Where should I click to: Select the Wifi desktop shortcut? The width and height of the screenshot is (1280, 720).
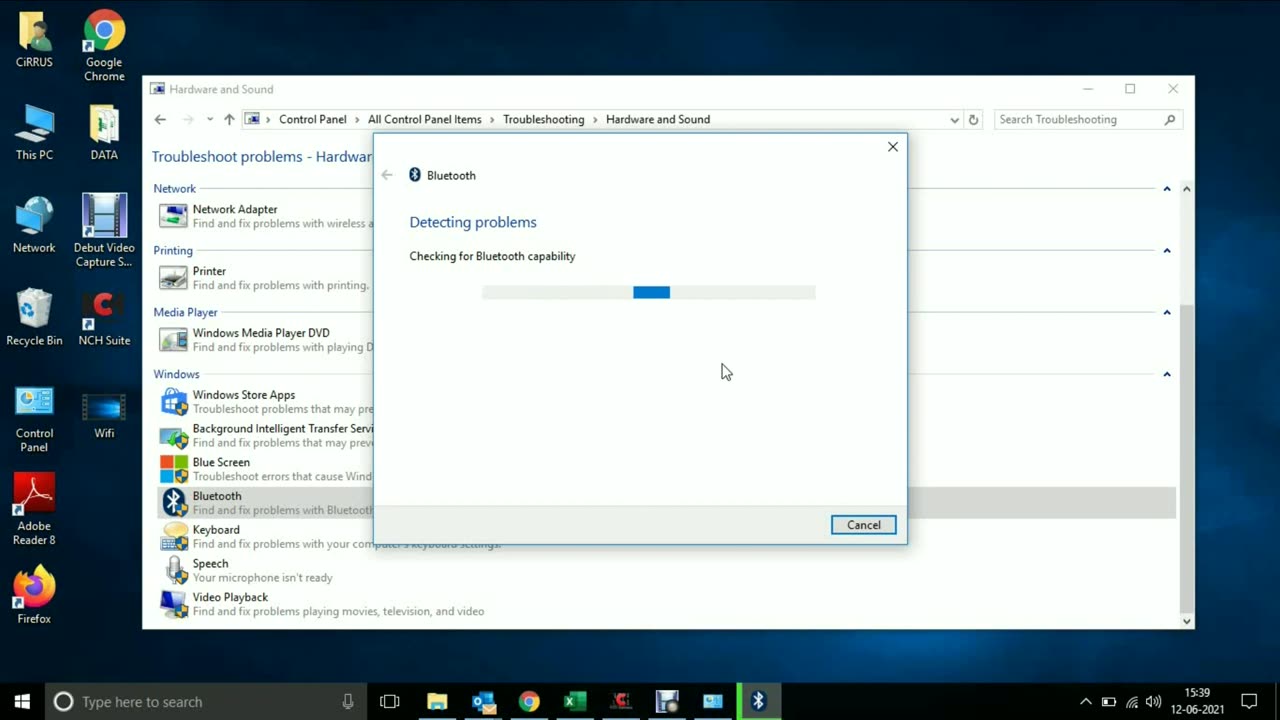click(104, 412)
